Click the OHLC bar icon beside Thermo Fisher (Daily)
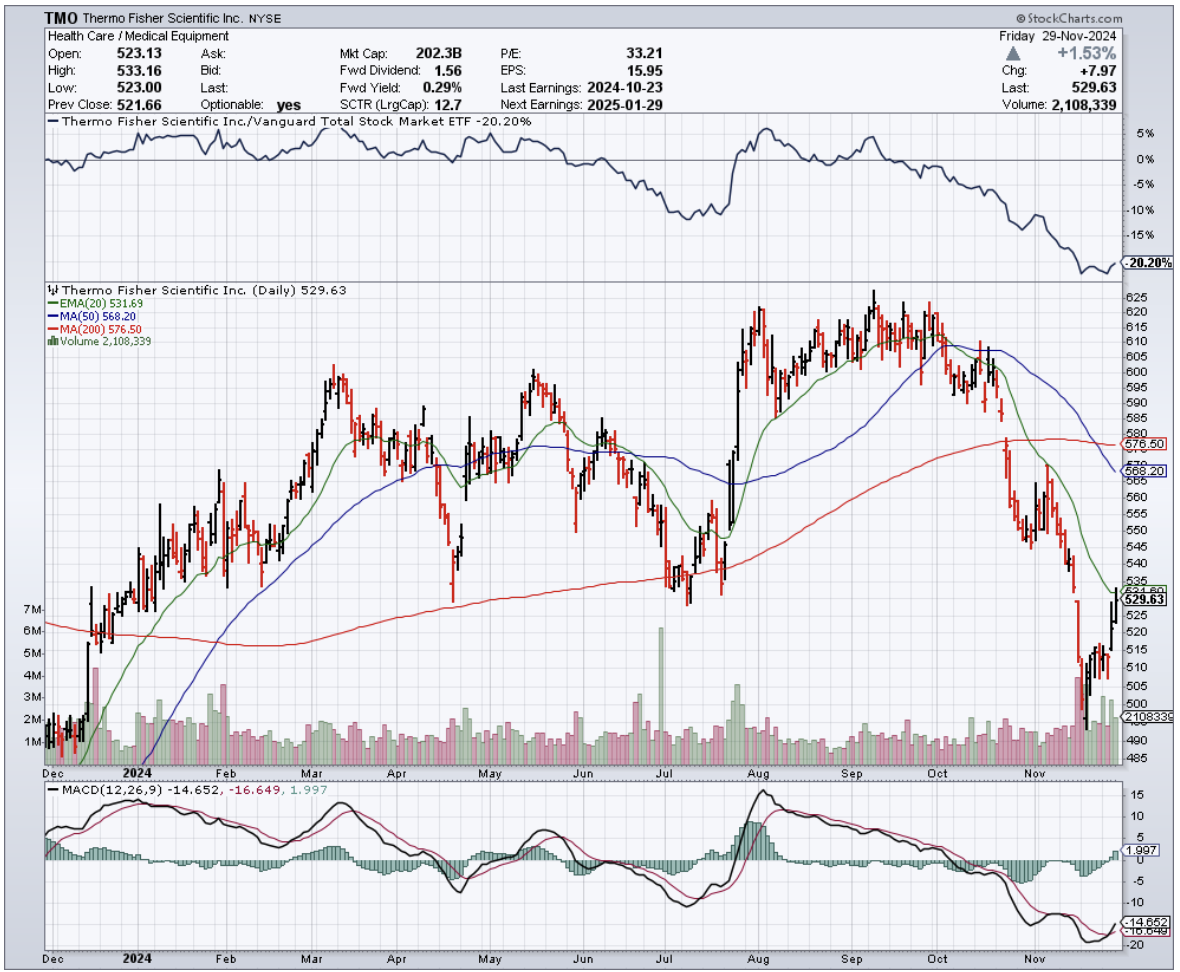 [x=53, y=291]
